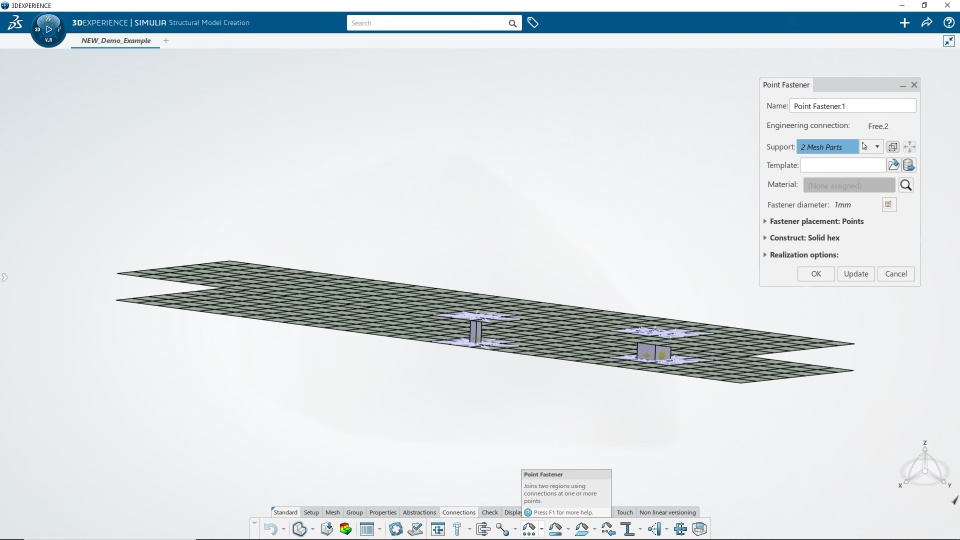The image size is (960, 540).
Task: Click the fastener arrow conversion toolbar icon
Action: click(x=608, y=529)
